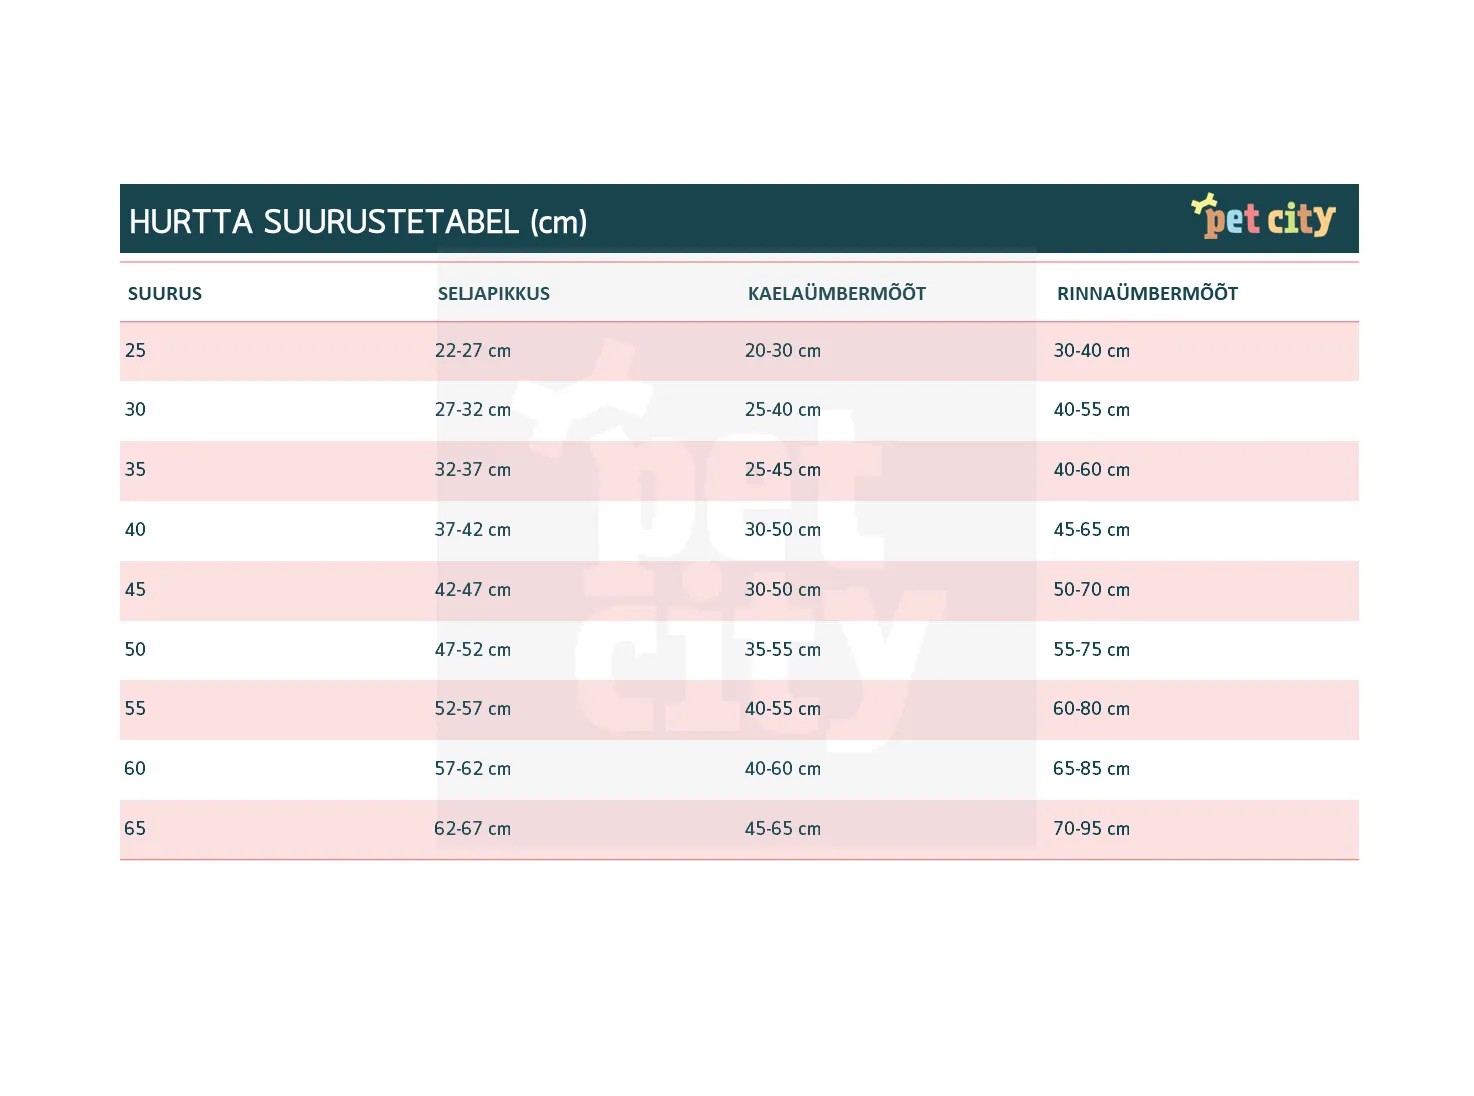This screenshot has width=1474, height=1096.
Task: Pick chest measurement 60-80 cm
Action: (1092, 709)
